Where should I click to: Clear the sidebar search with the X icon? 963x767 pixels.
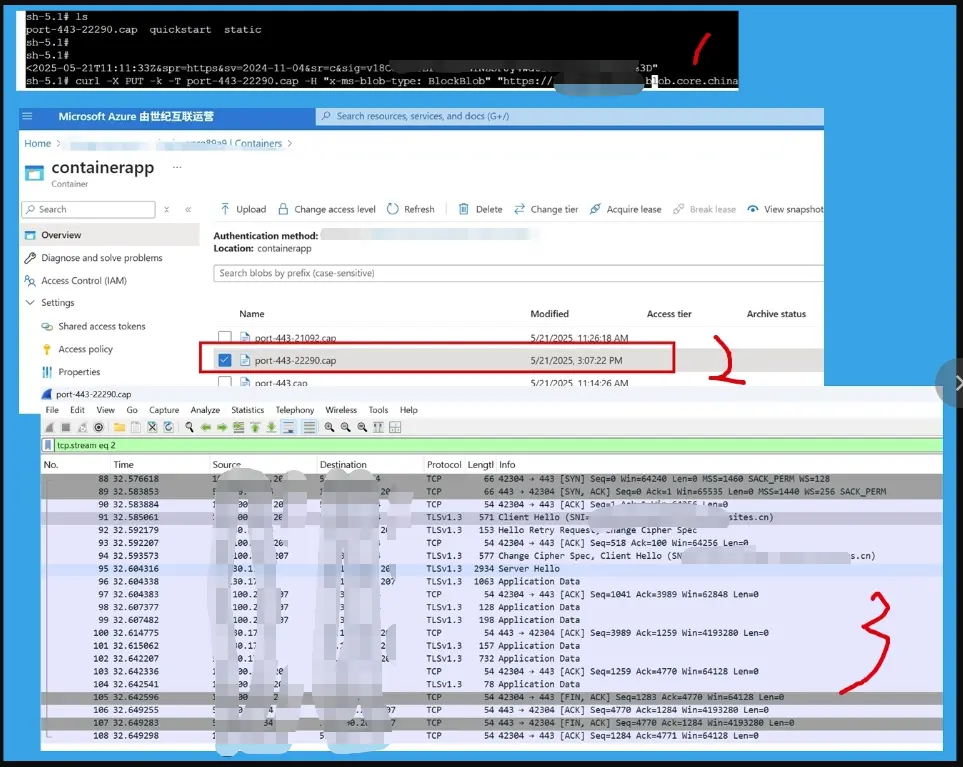(166, 209)
